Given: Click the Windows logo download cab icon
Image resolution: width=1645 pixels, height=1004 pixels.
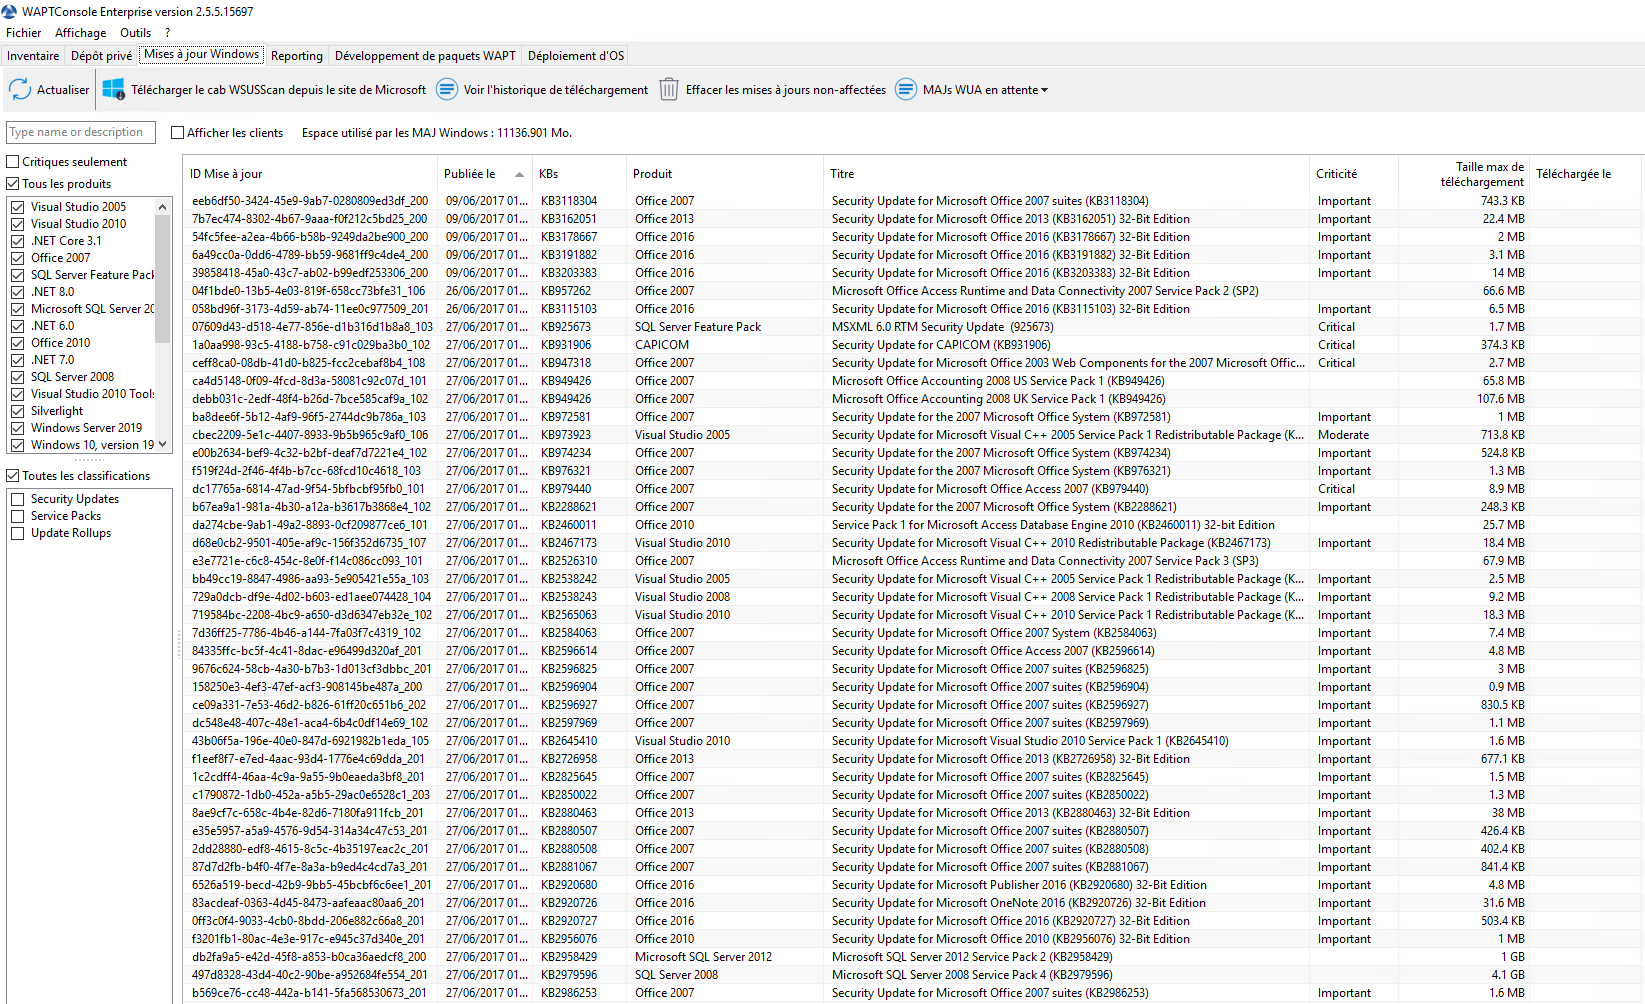Looking at the screenshot, I should coord(114,90).
